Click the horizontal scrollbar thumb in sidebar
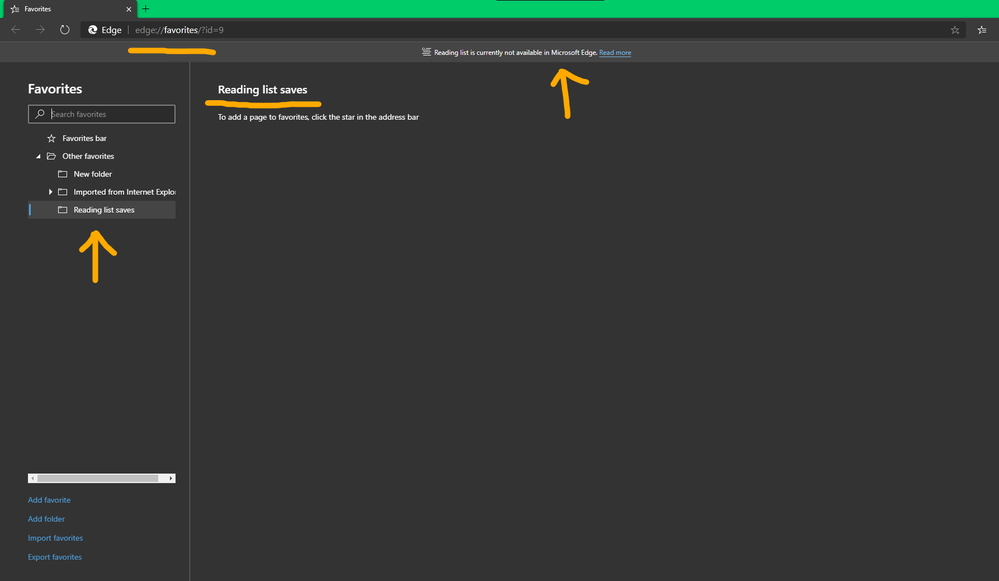The width and height of the screenshot is (999, 581). click(97, 478)
